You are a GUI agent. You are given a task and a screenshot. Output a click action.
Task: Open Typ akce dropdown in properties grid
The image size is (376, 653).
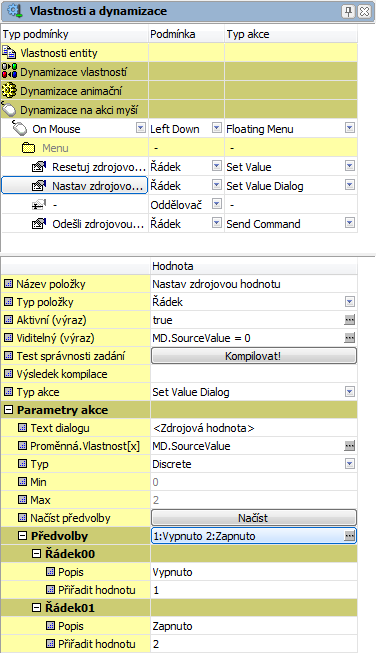[x=350, y=392]
